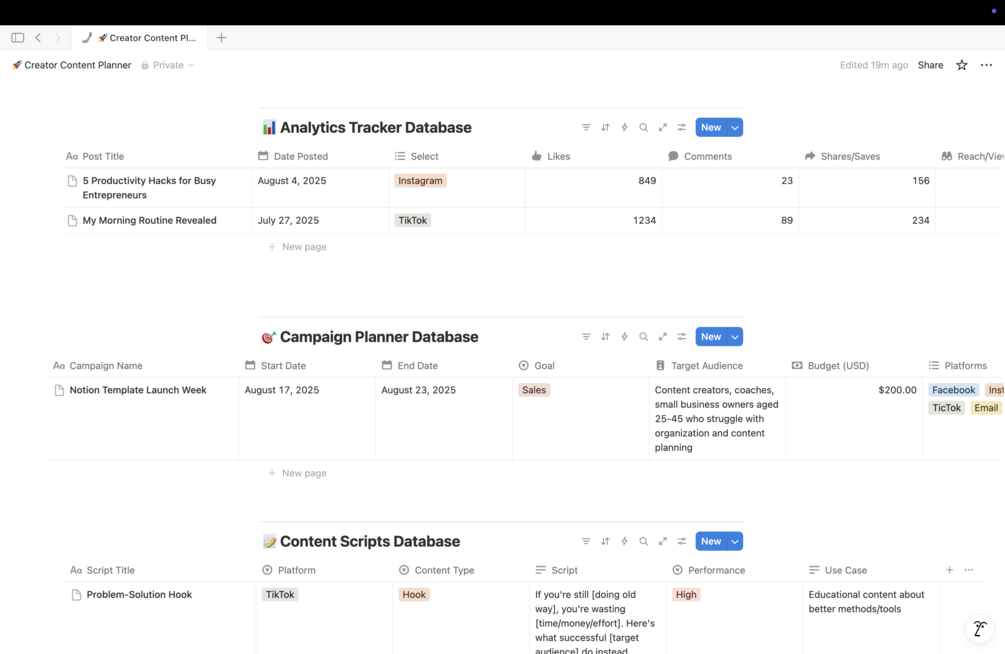This screenshot has width=1005, height=654.
Task: Star this page as a favorite
Action: click(x=962, y=65)
